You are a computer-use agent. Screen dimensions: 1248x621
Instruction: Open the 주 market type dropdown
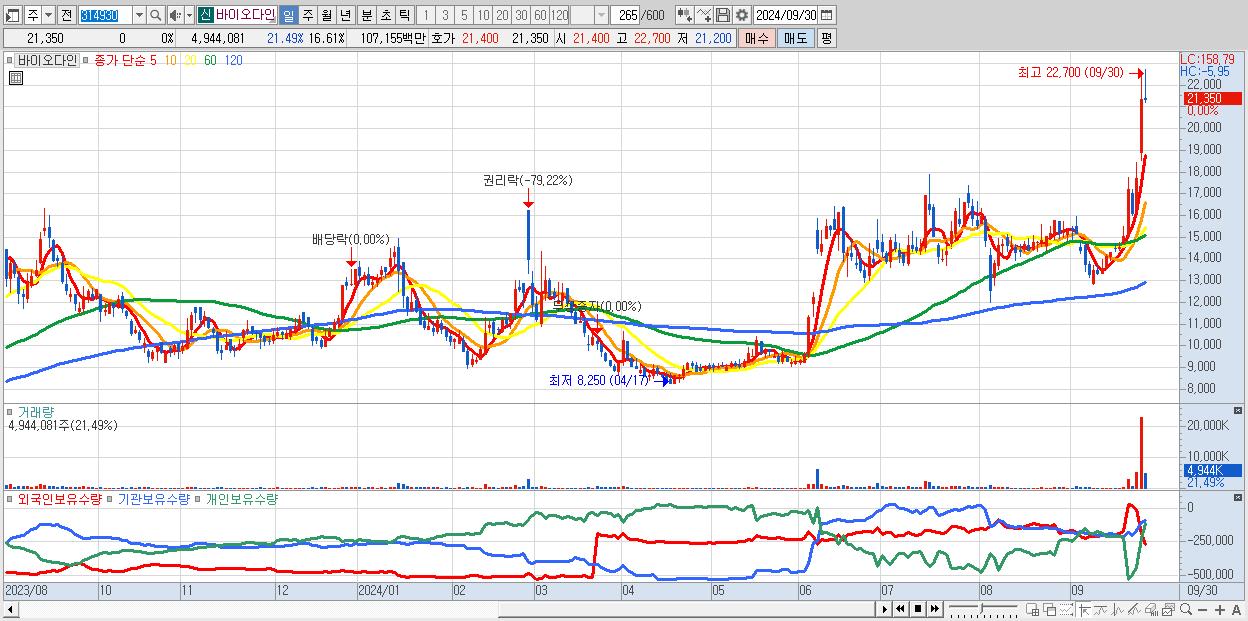click(x=48, y=16)
